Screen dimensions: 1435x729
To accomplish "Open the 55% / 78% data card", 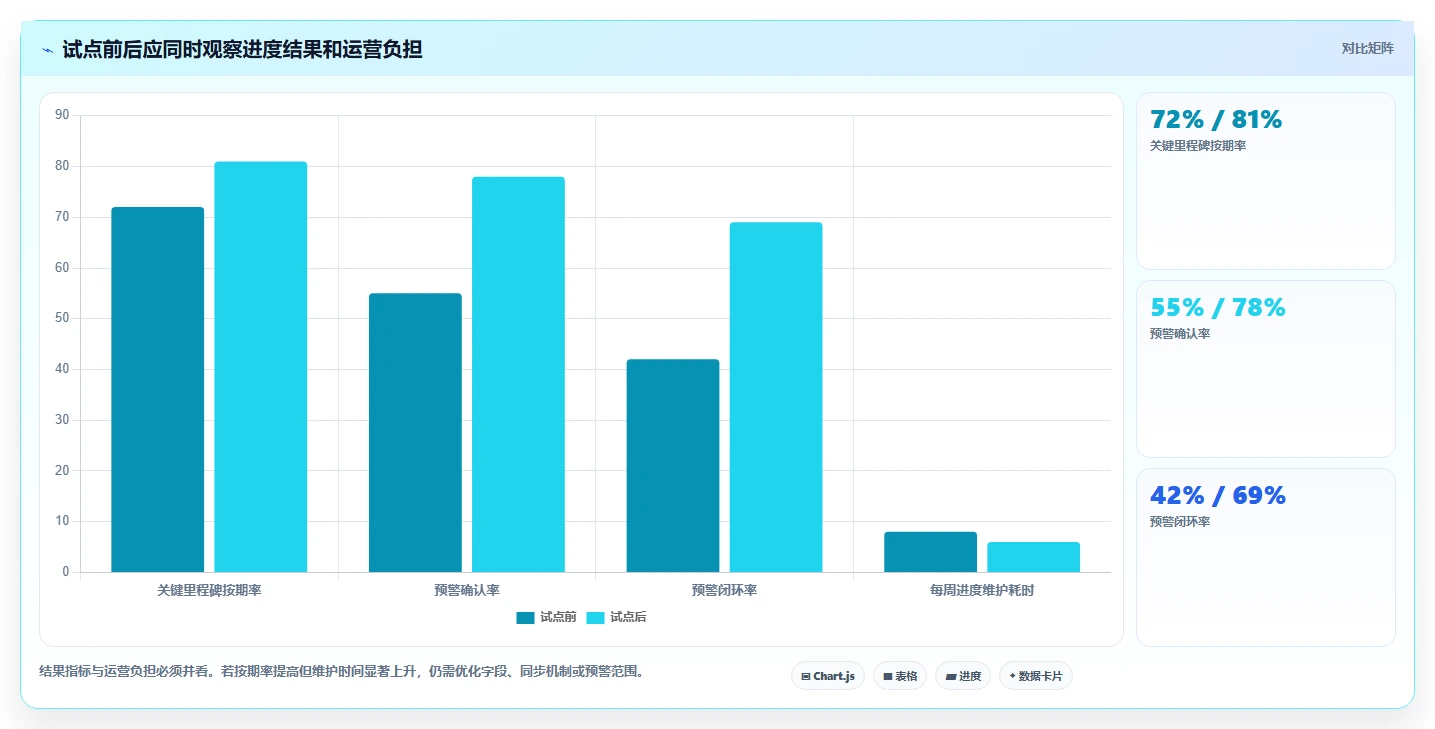I will pyautogui.click(x=1266, y=369).
